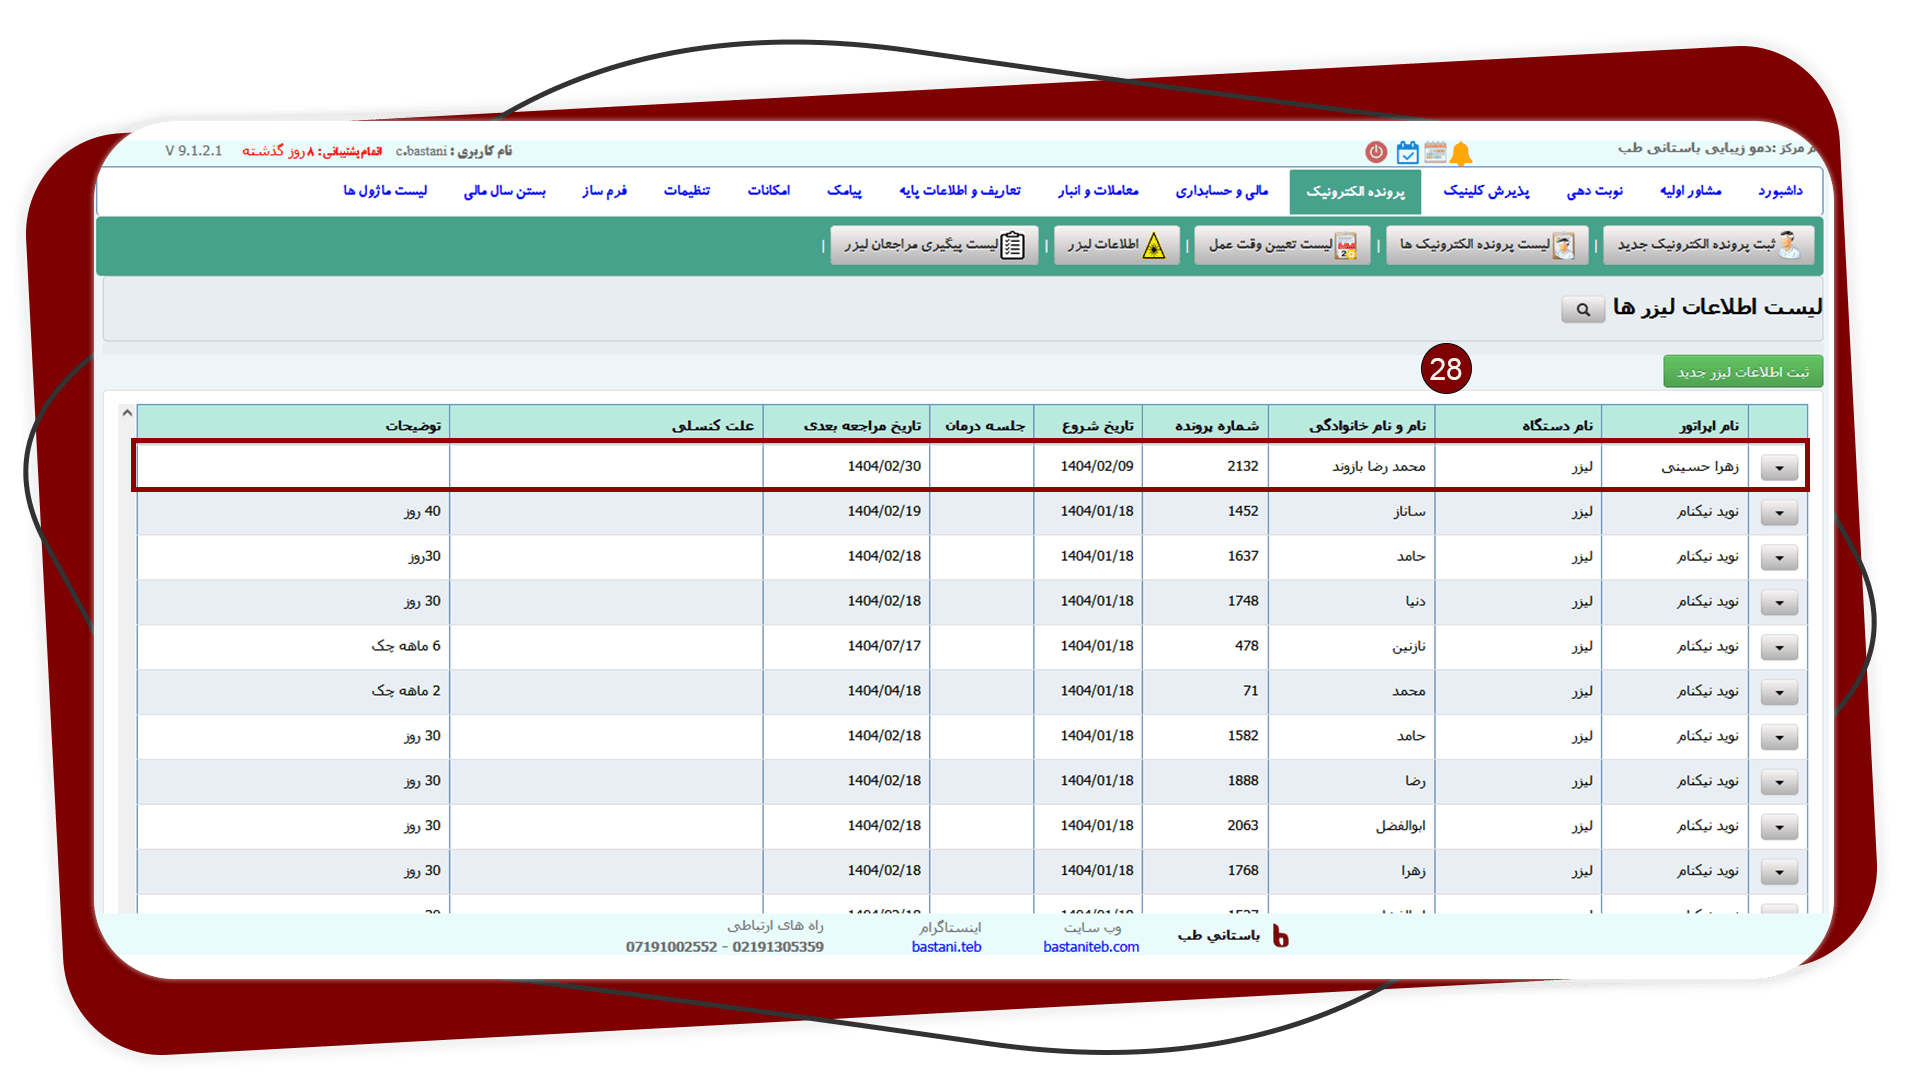This screenshot has height=1080, width=1920.
Task: Click لیست تعیین وقت عمل button
Action: click(1282, 245)
